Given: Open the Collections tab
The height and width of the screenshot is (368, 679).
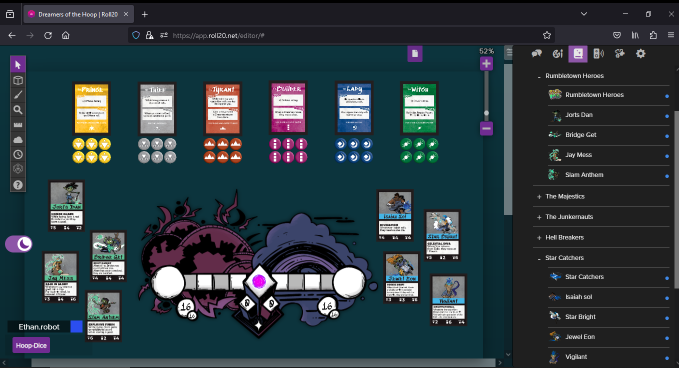Looking at the screenshot, I should coord(619,54).
